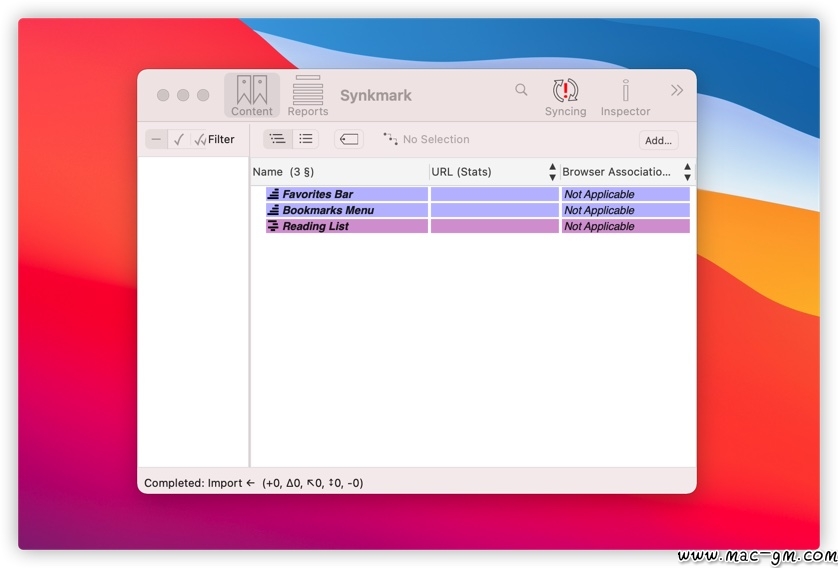The width and height of the screenshot is (838, 568).
Task: Click the Reading List folder icon
Action: (273, 226)
